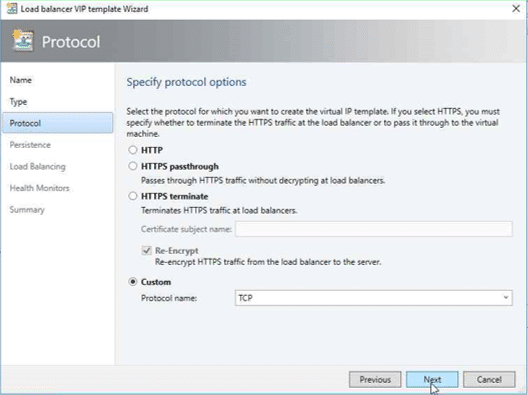
Task: Jump to the Summary wizard step
Action: point(27,209)
